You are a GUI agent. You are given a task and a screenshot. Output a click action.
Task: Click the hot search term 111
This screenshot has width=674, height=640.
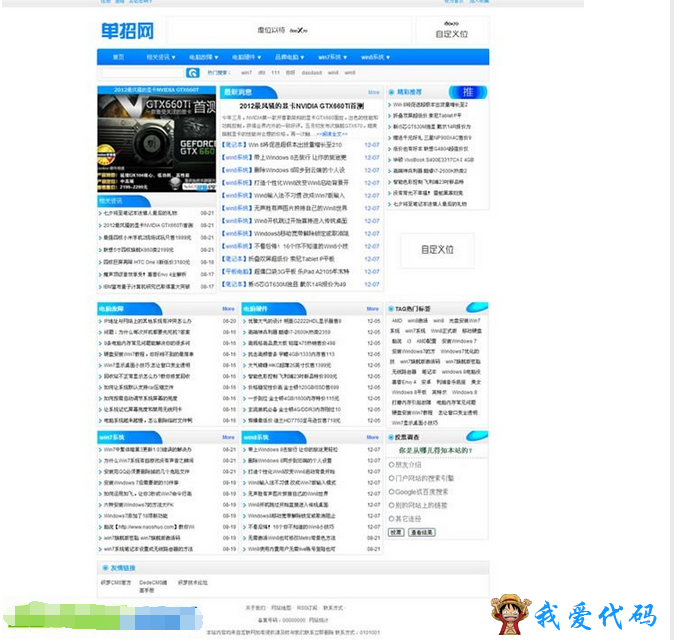[x=276, y=73]
